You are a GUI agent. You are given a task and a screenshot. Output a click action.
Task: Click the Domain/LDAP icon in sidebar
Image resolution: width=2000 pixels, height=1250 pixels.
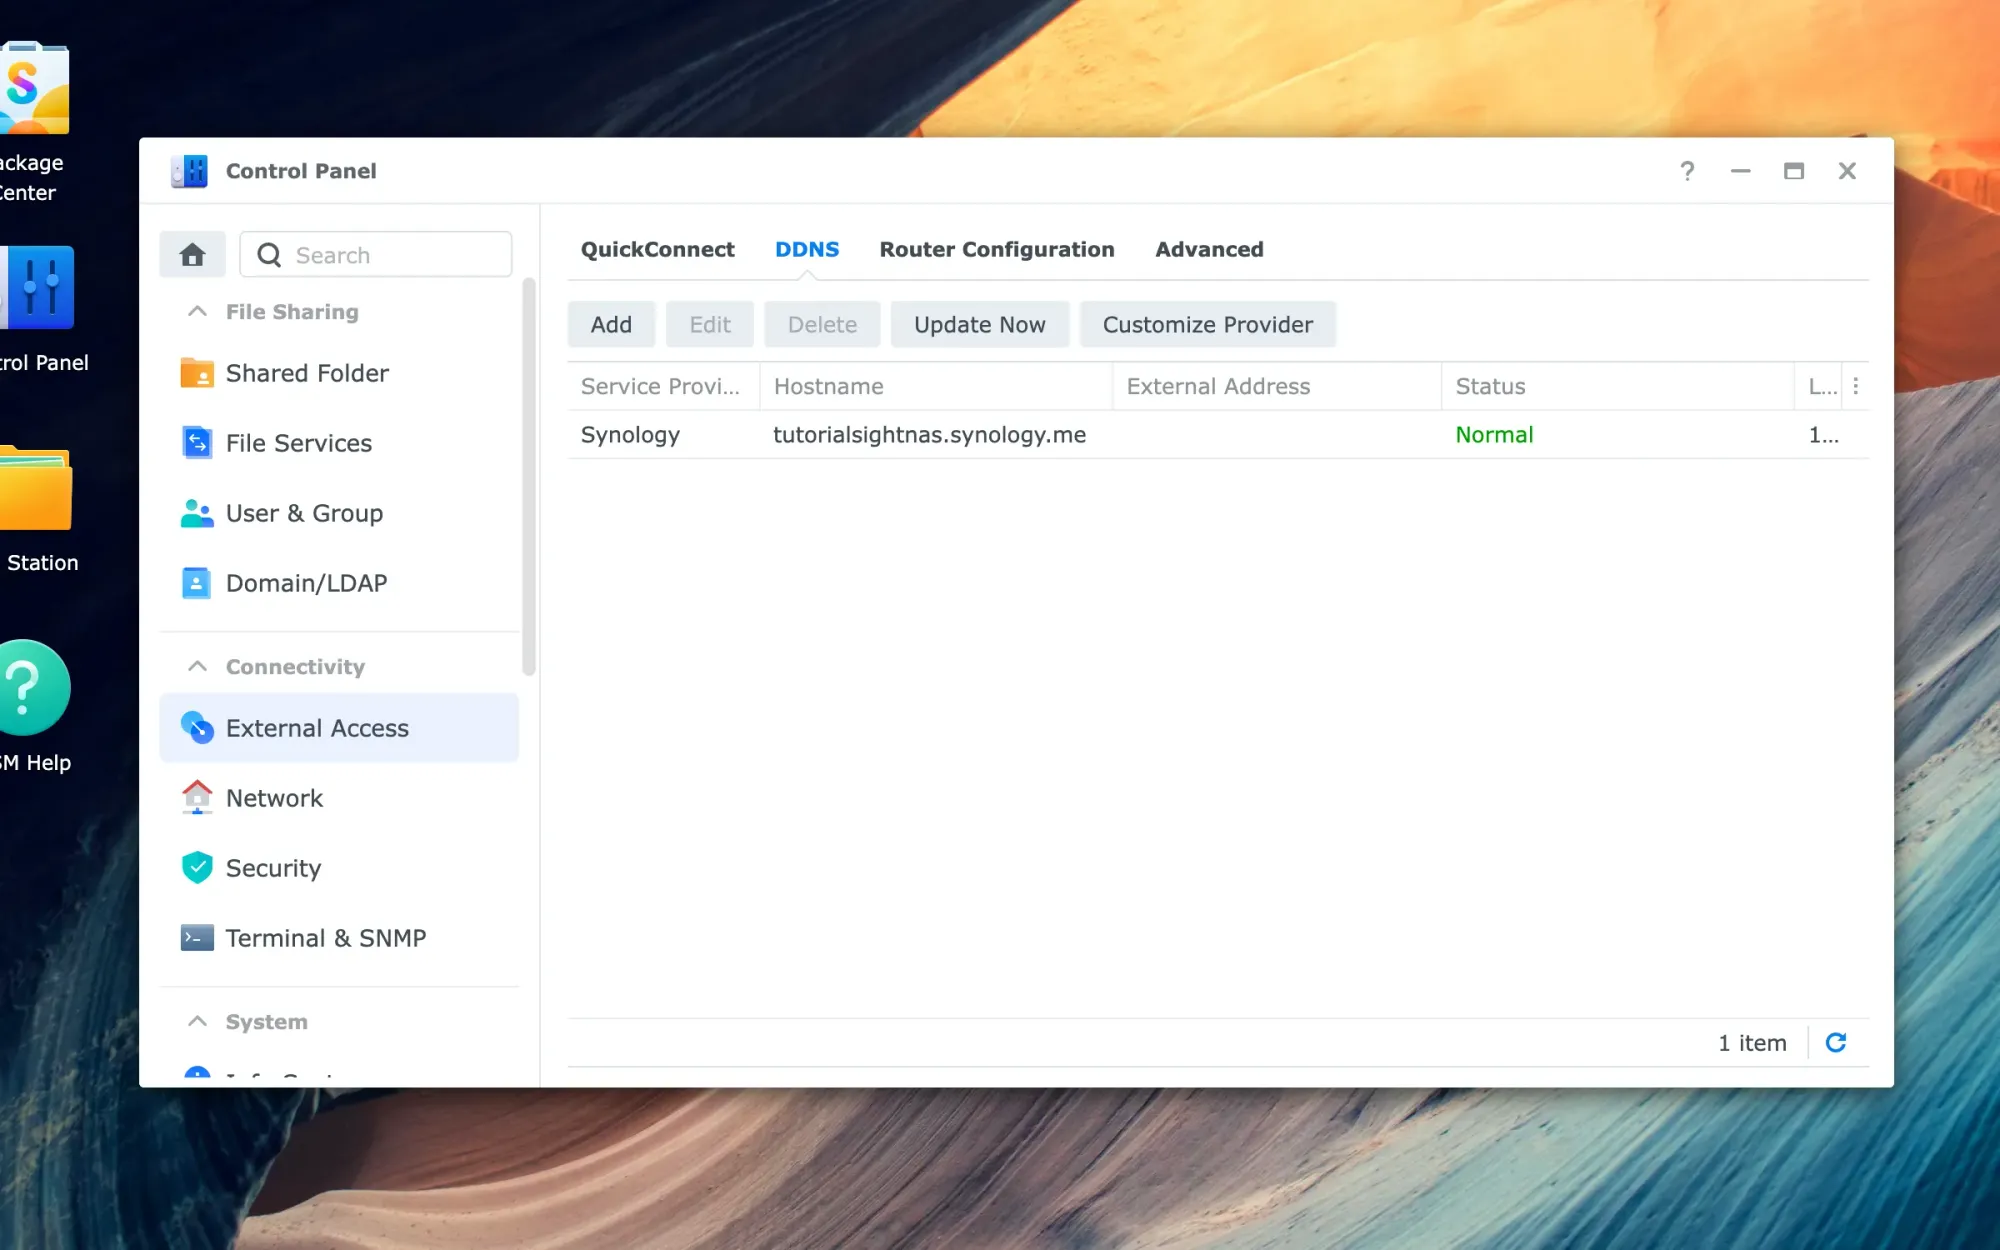pyautogui.click(x=196, y=582)
